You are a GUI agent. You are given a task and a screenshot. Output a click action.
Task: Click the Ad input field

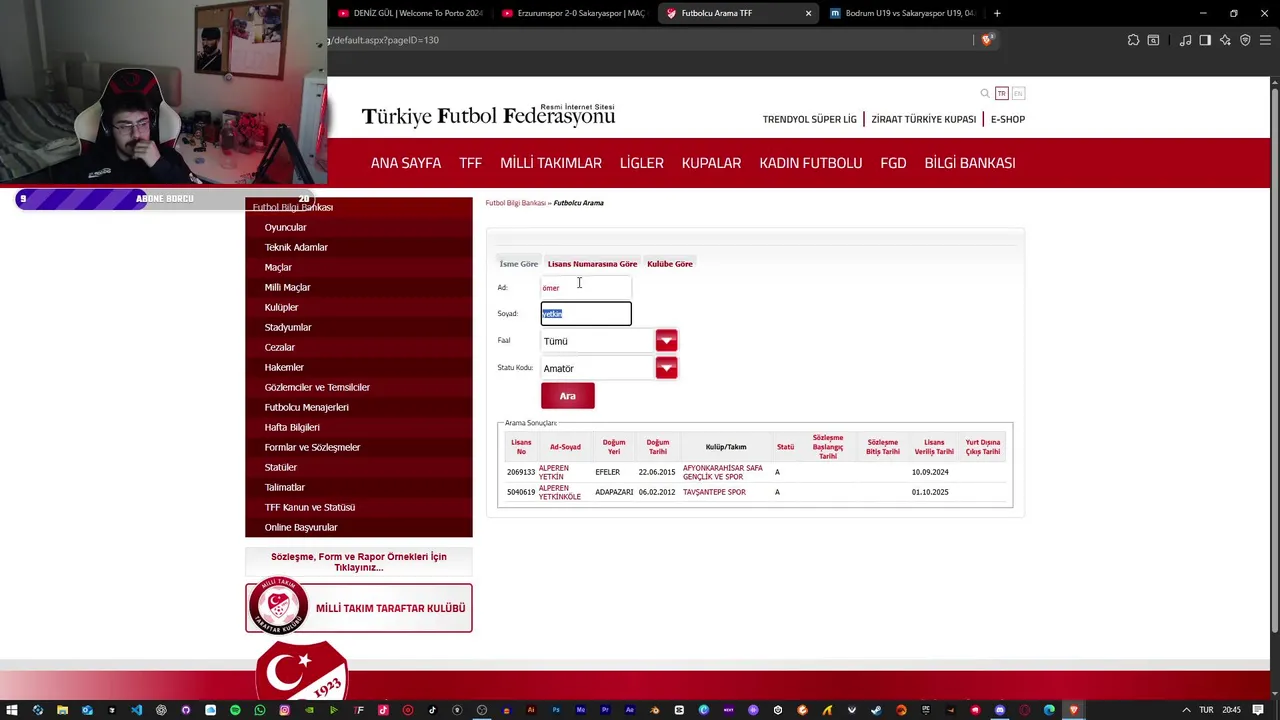coord(586,287)
